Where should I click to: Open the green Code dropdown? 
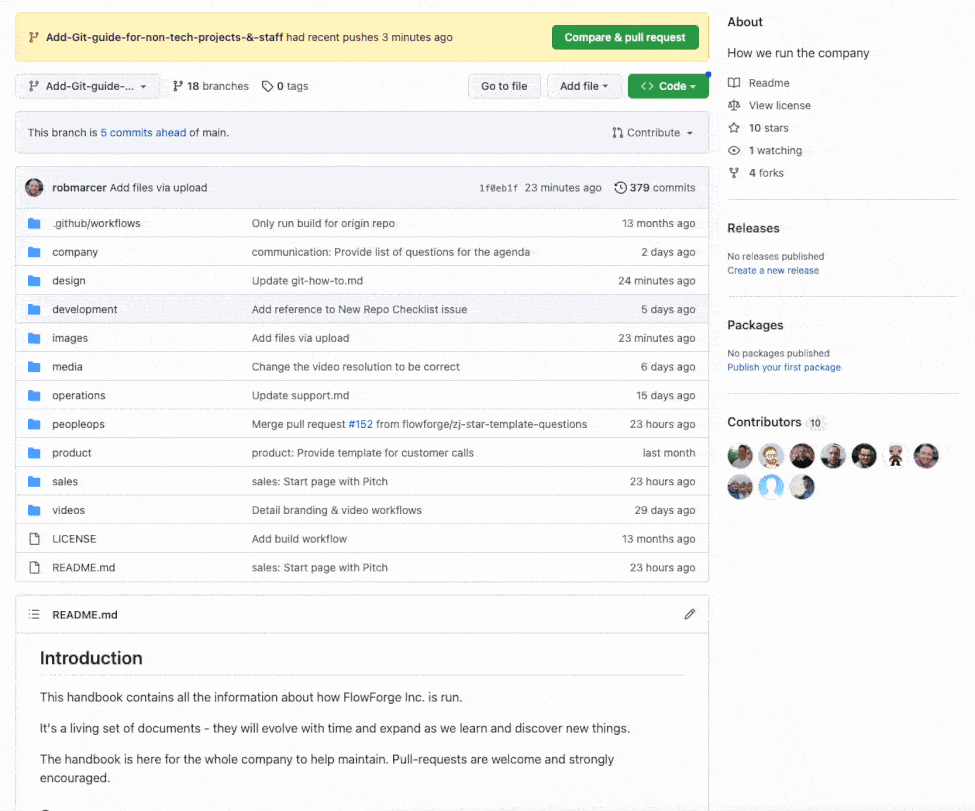[x=668, y=86]
